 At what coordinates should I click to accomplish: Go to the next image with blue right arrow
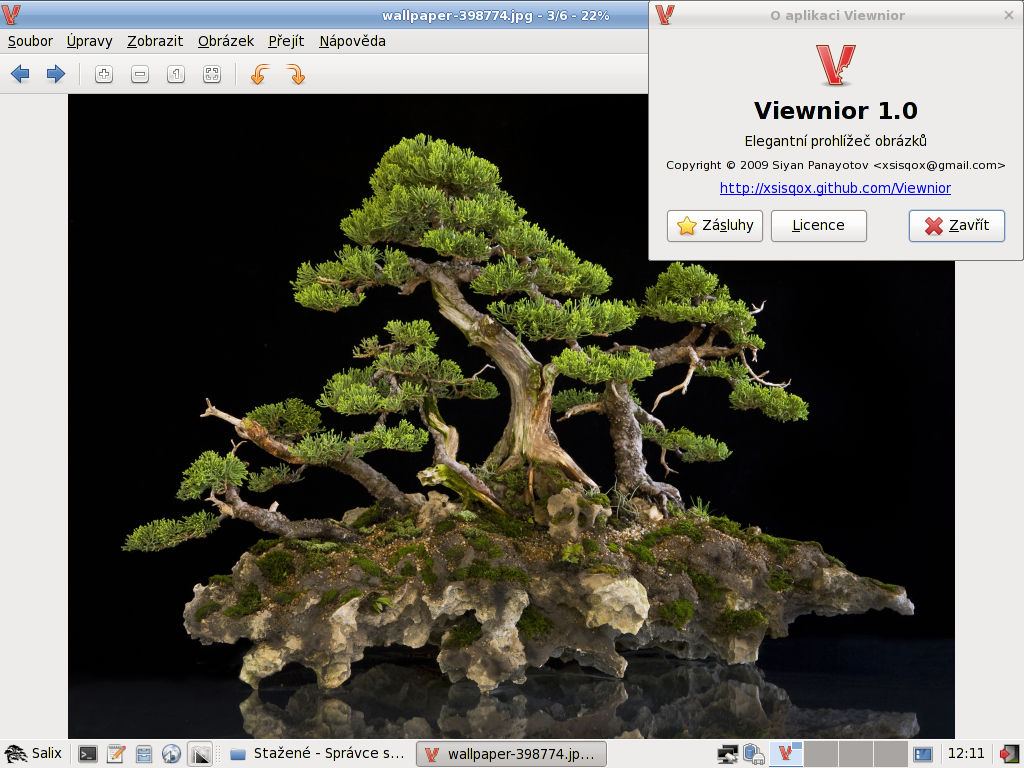click(x=56, y=74)
